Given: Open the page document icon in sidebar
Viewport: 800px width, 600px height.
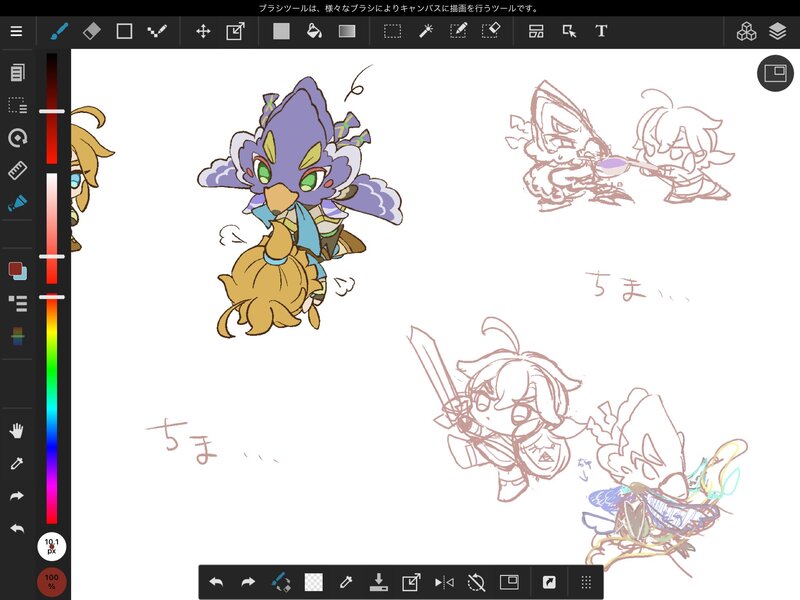Looking at the screenshot, I should pos(17,72).
